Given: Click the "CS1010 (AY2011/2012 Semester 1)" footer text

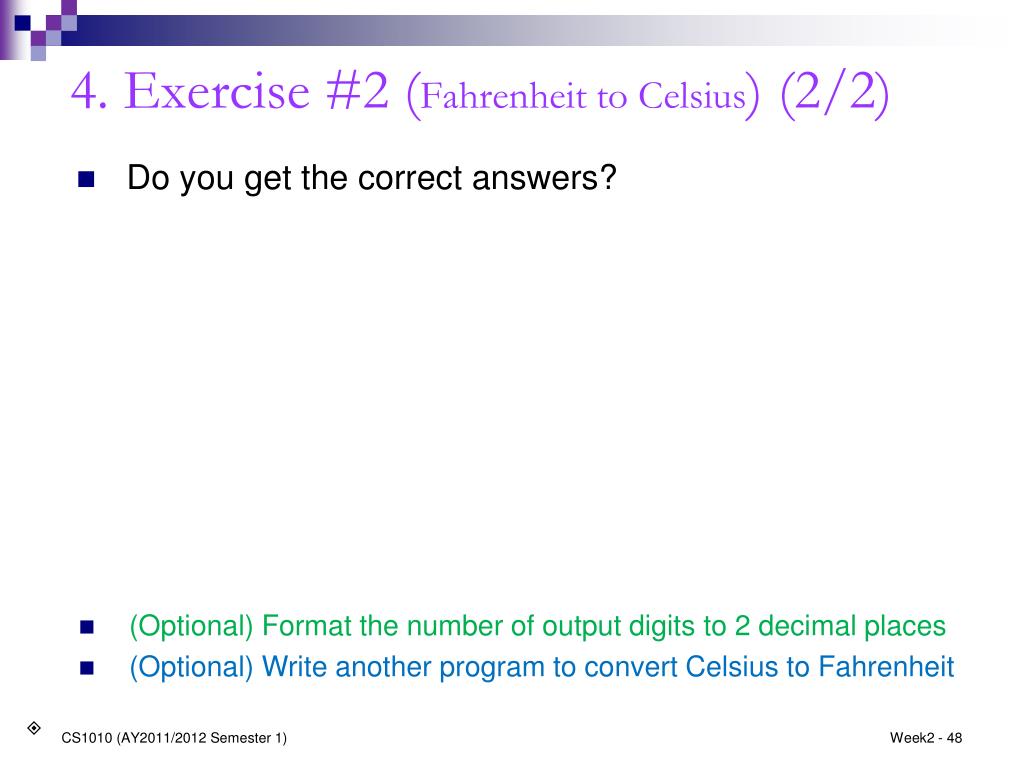Looking at the screenshot, I should (x=174, y=738).
